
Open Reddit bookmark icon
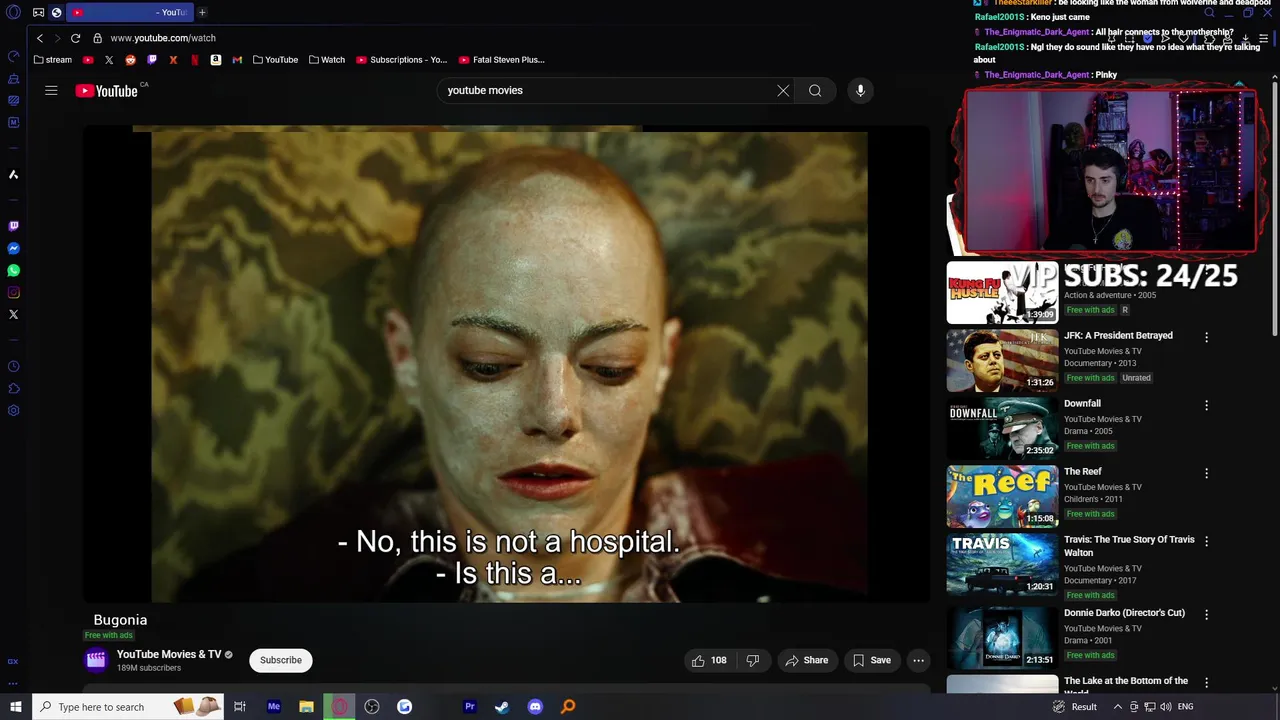[130, 60]
